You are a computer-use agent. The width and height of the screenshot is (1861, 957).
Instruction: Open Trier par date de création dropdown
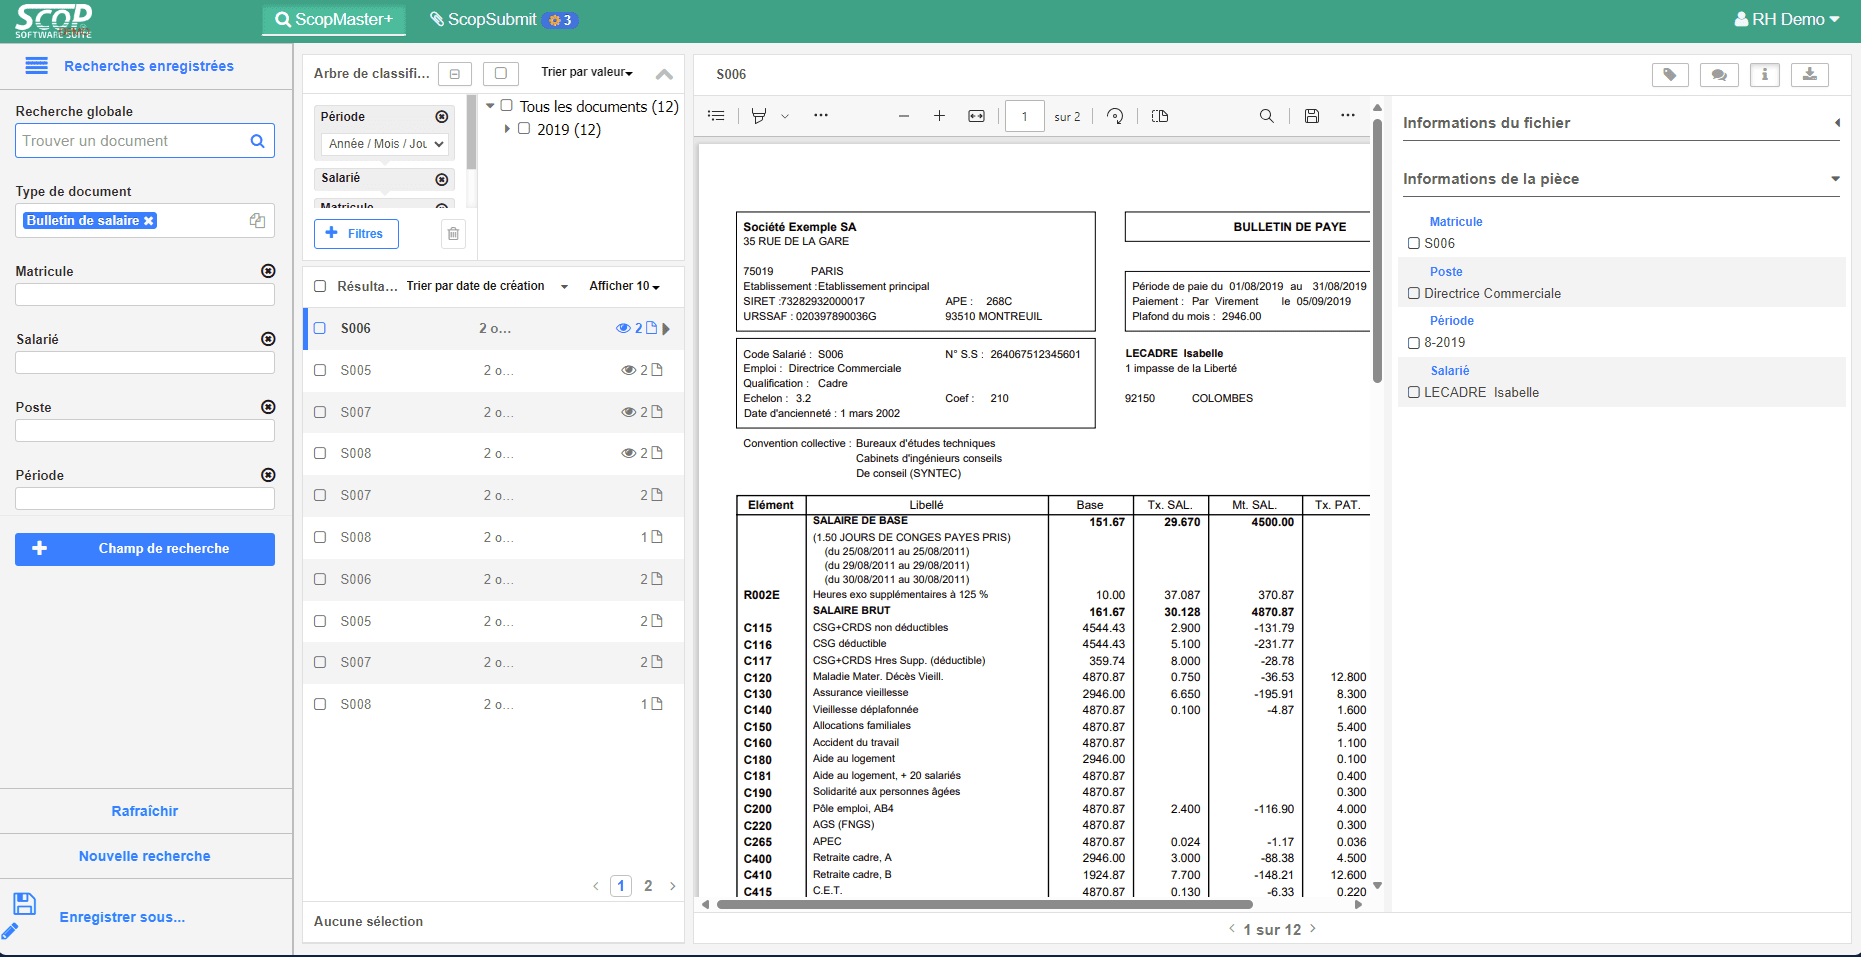click(487, 286)
